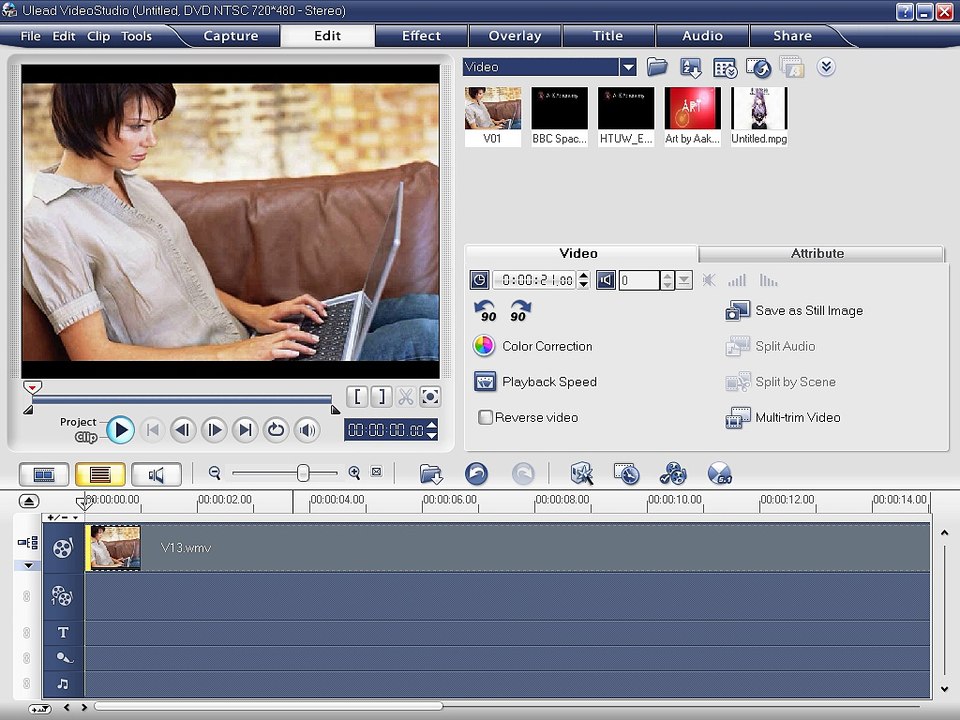Click the clip volume value field
This screenshot has height=720, width=960.
pos(639,280)
